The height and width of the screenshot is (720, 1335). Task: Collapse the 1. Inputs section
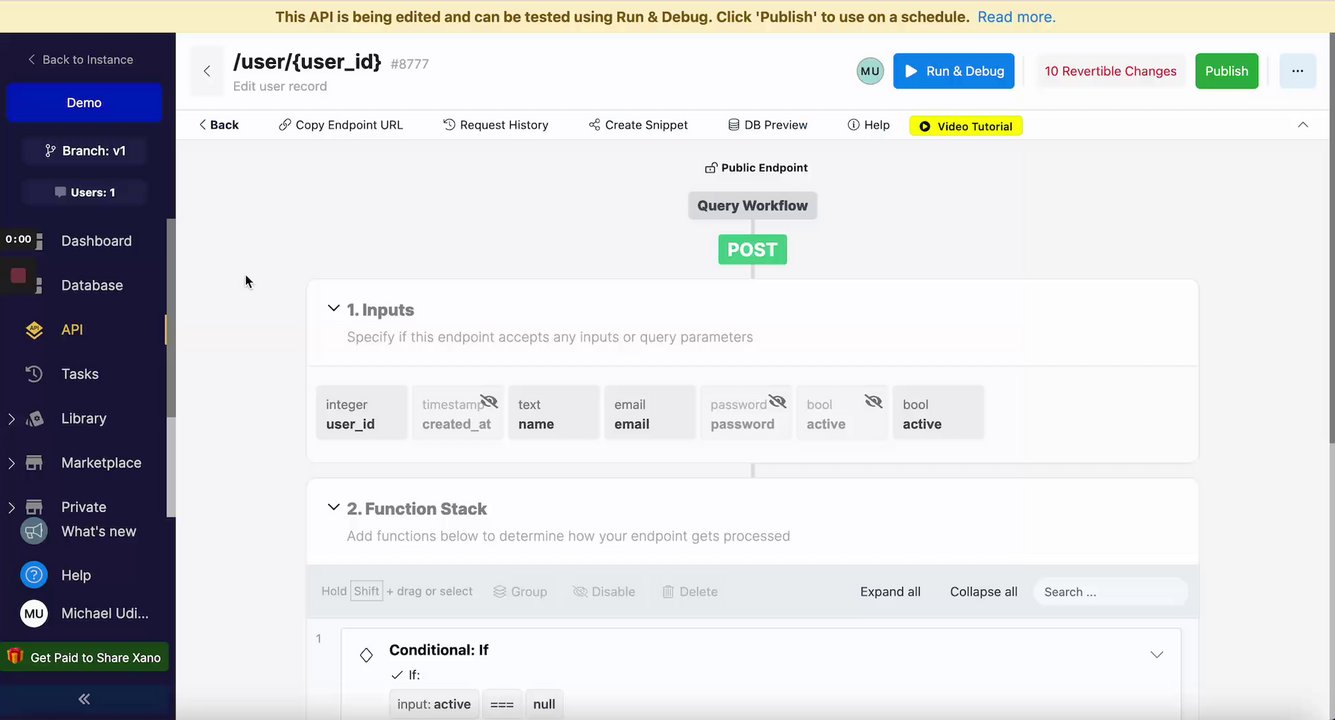tap(334, 309)
